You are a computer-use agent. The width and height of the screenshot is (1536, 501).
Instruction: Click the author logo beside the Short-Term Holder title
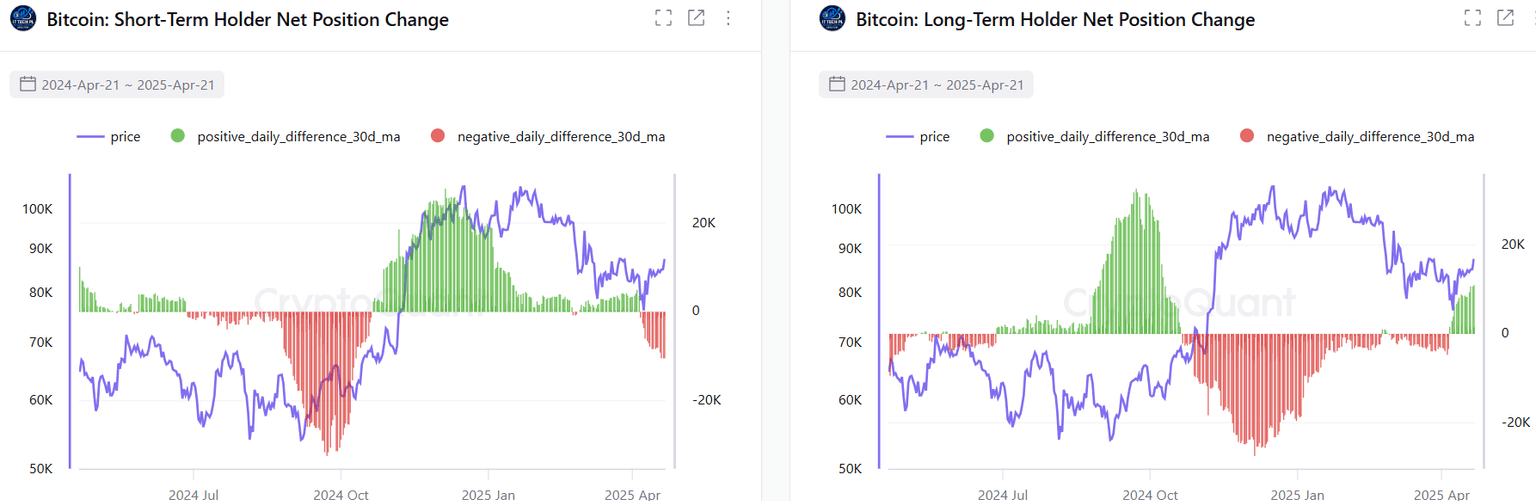click(23, 19)
